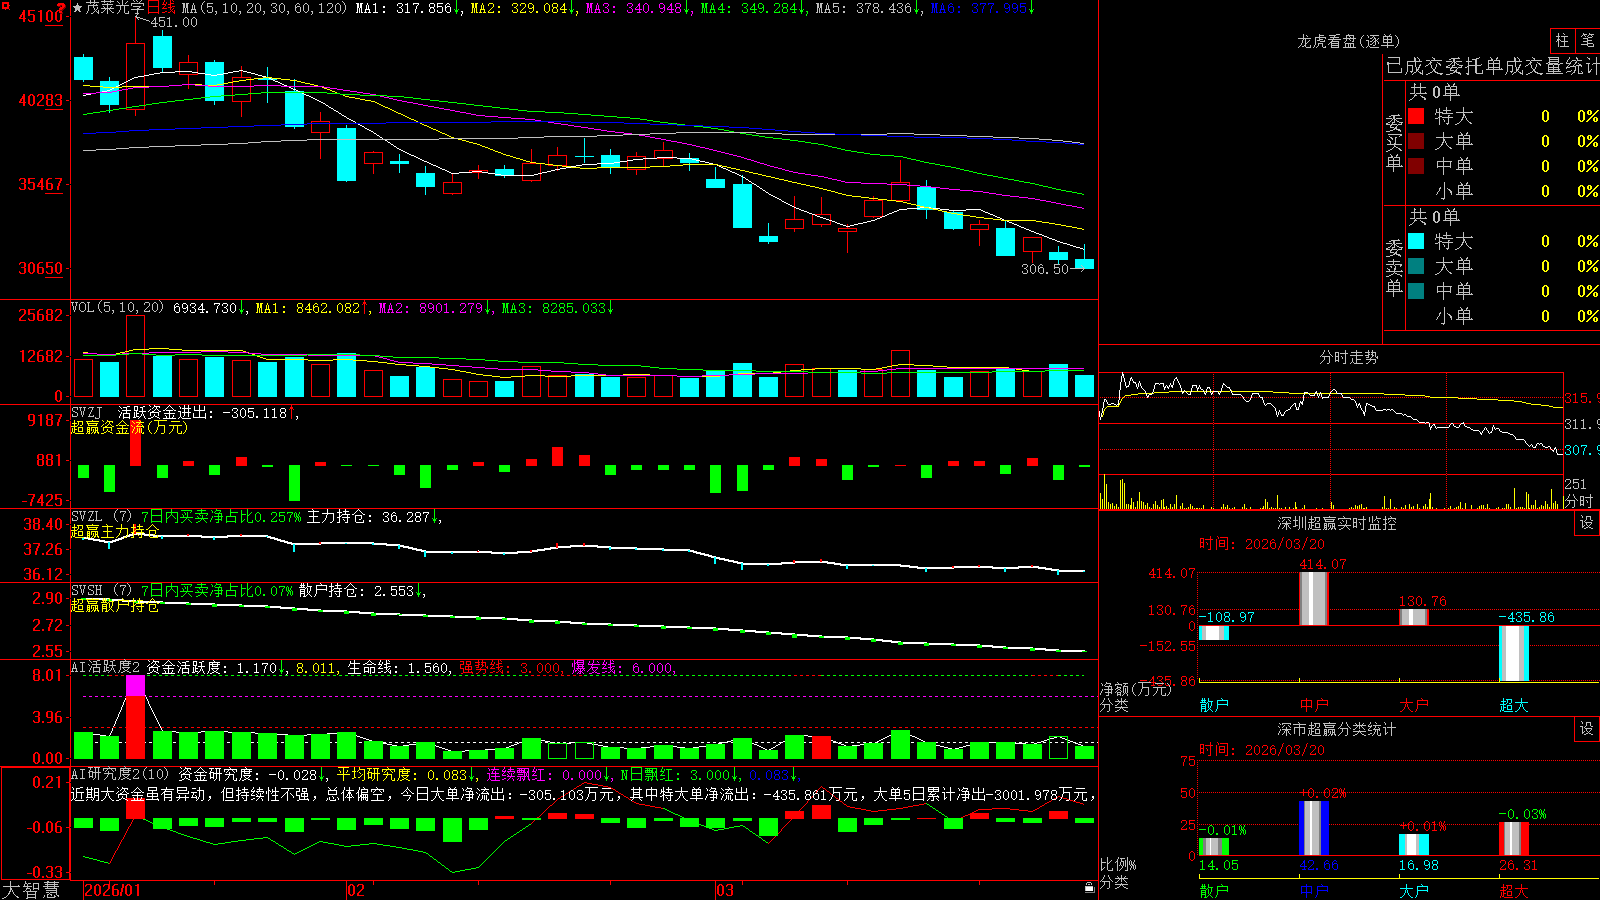Click the teal 大单 sell-order swatch
Image resolution: width=1600 pixels, height=900 pixels.
point(1416,266)
